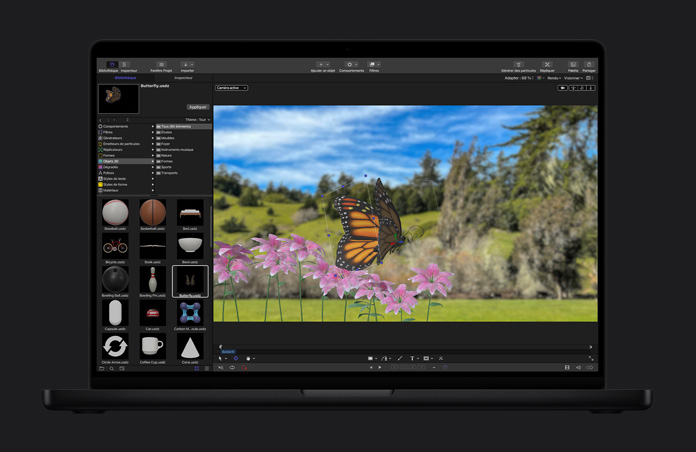Image resolution: width=696 pixels, height=452 pixels.
Task: Open the Rendu menu
Action: pos(554,78)
